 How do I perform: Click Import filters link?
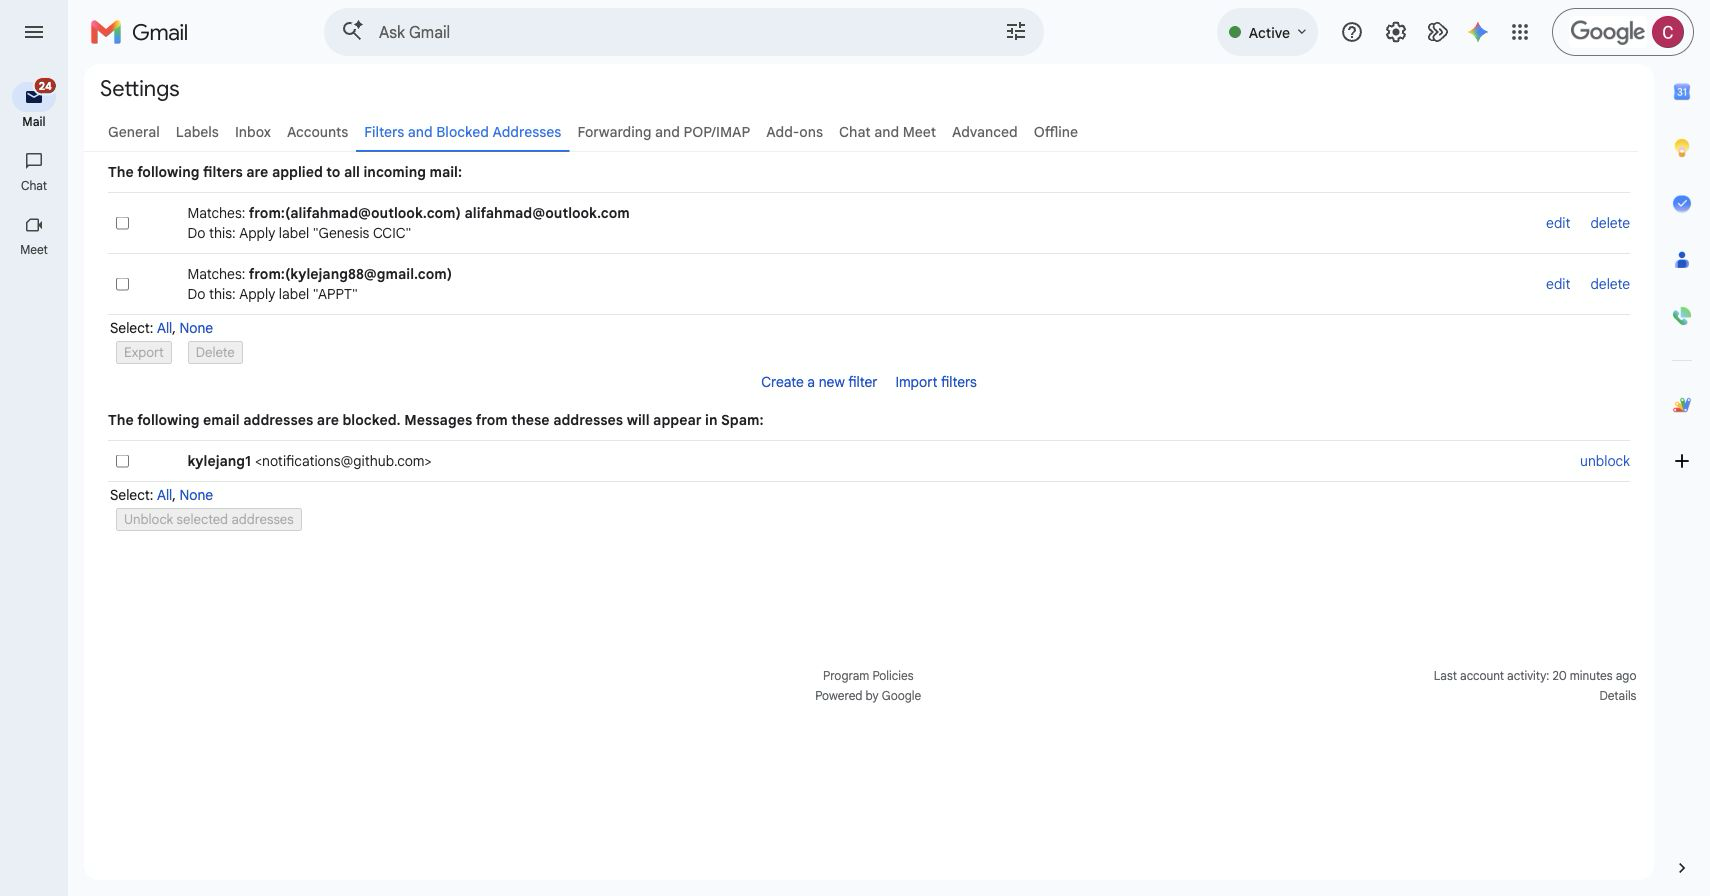click(x=936, y=382)
